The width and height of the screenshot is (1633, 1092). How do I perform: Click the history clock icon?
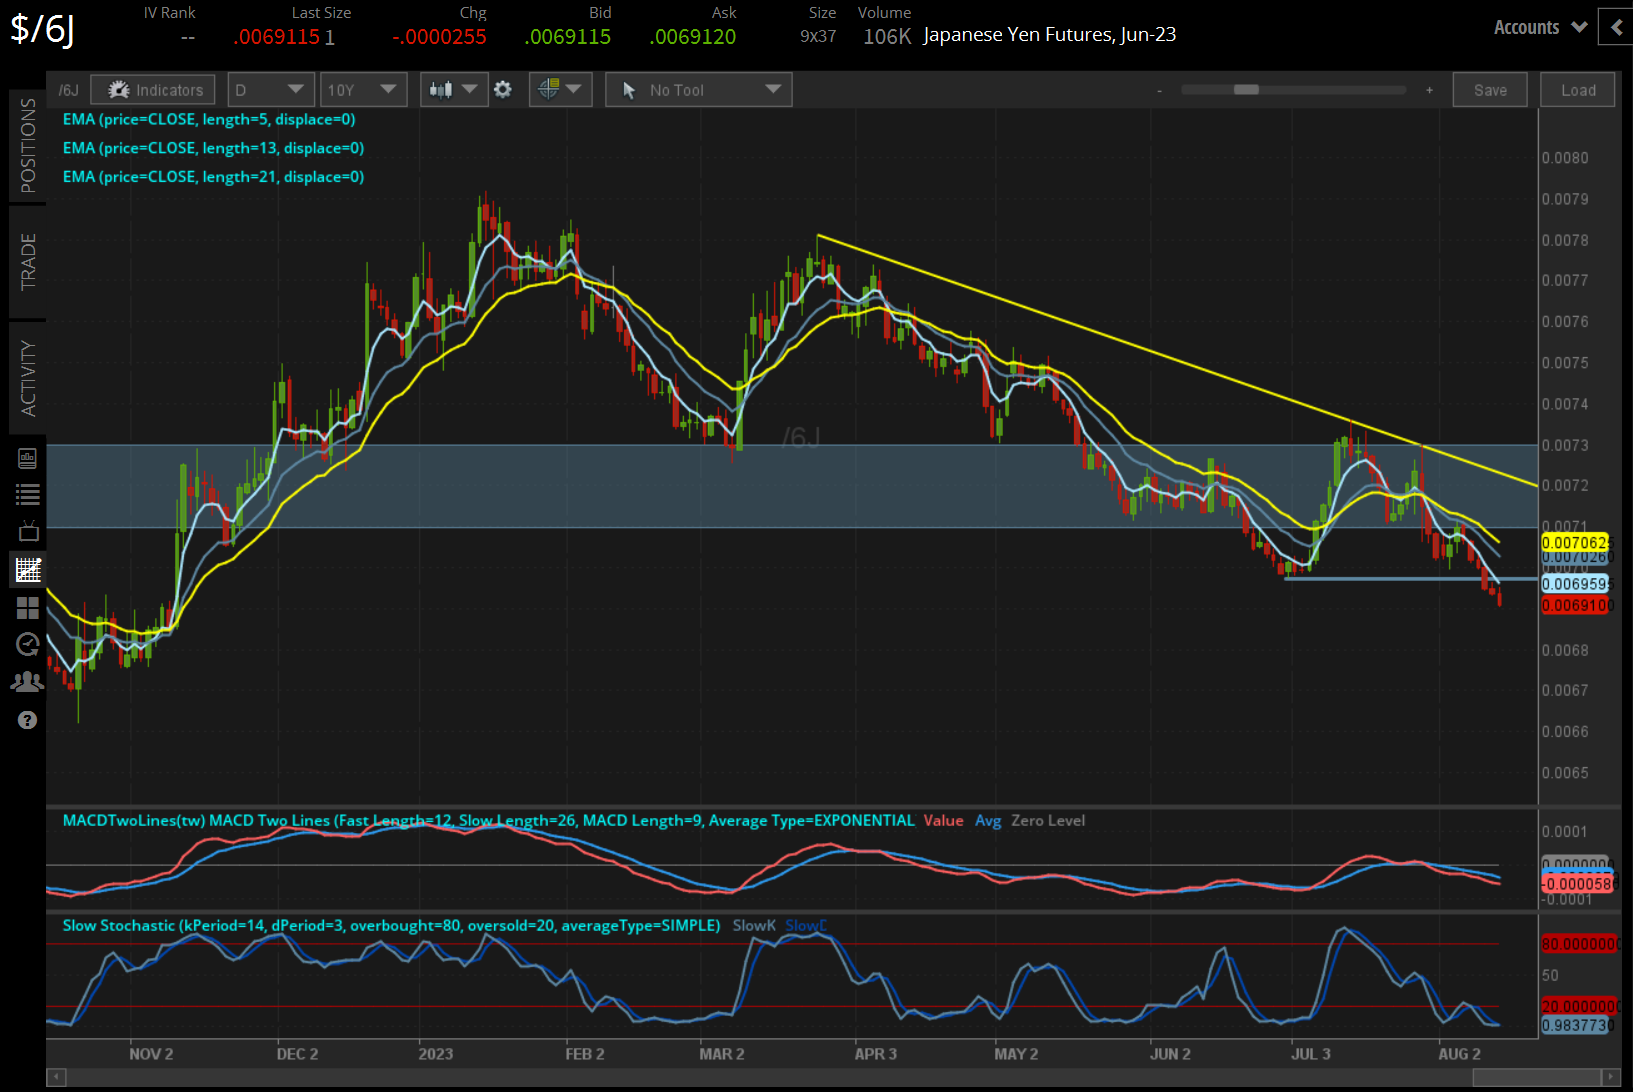[27, 644]
